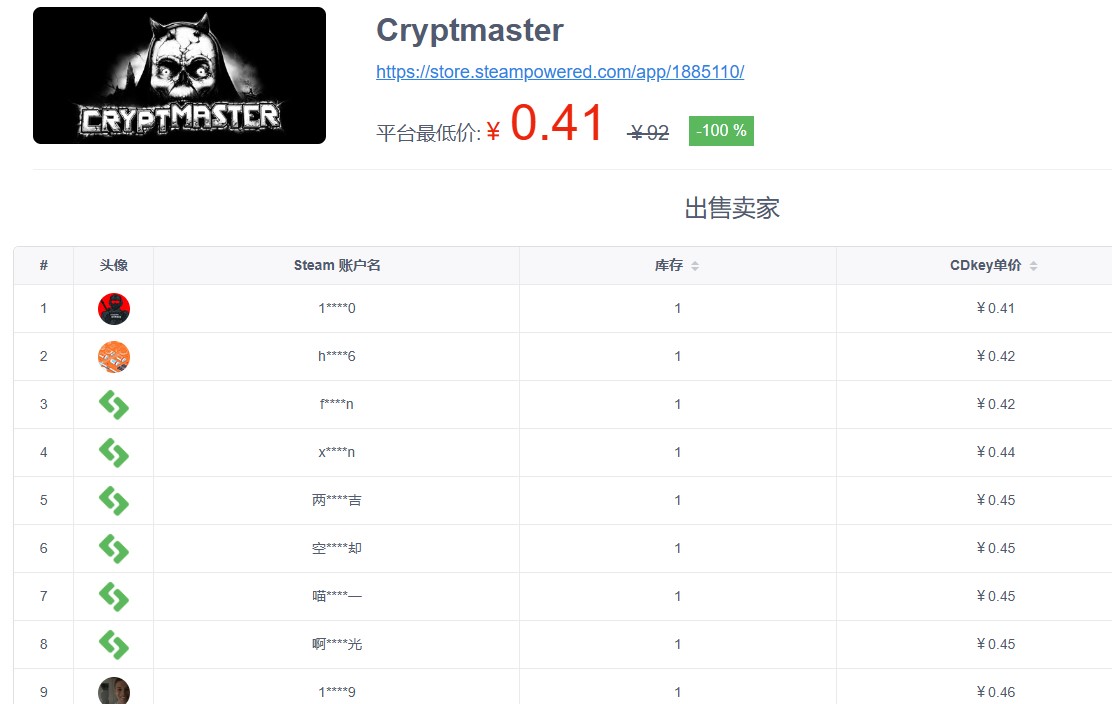Click the Cryptmaster title heading
Viewport: 1112px width, 704px height.
click(x=469, y=30)
